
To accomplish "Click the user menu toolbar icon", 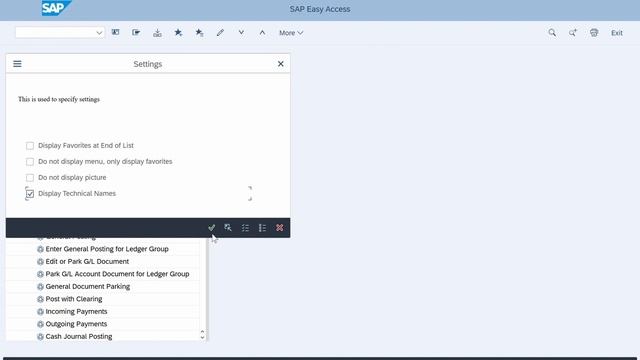I will point(136,33).
